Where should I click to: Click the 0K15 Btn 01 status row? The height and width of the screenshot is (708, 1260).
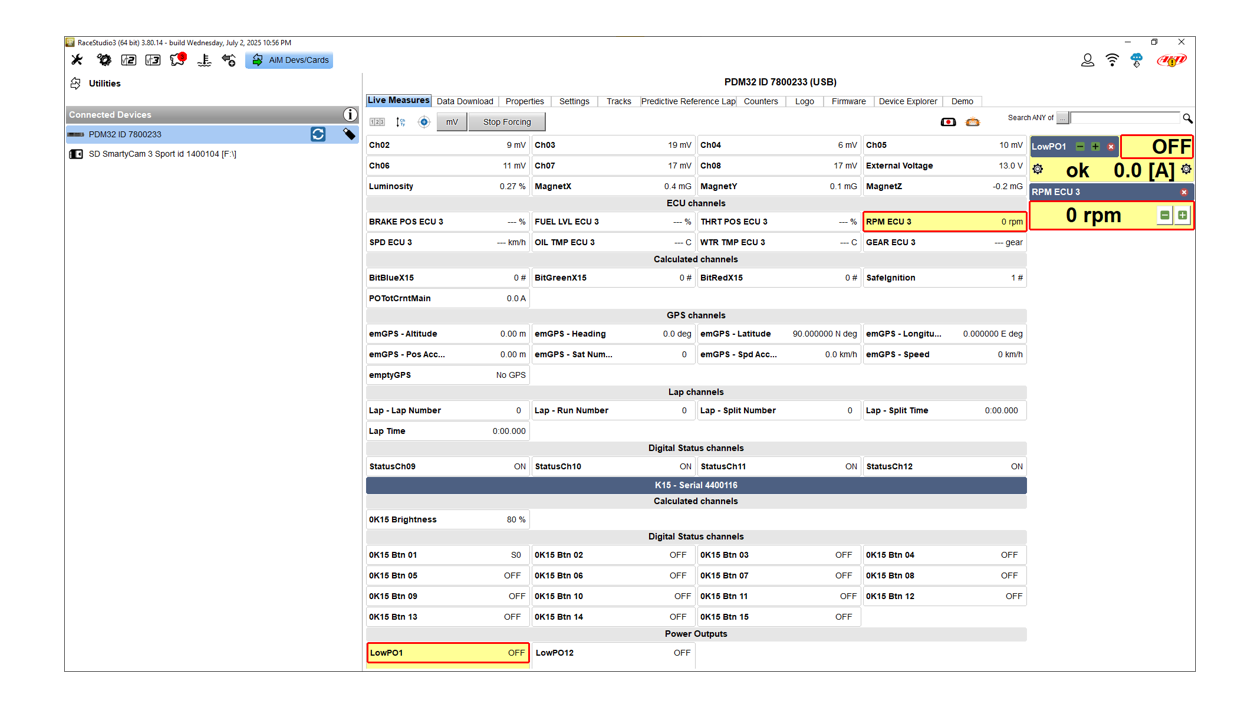(448, 555)
